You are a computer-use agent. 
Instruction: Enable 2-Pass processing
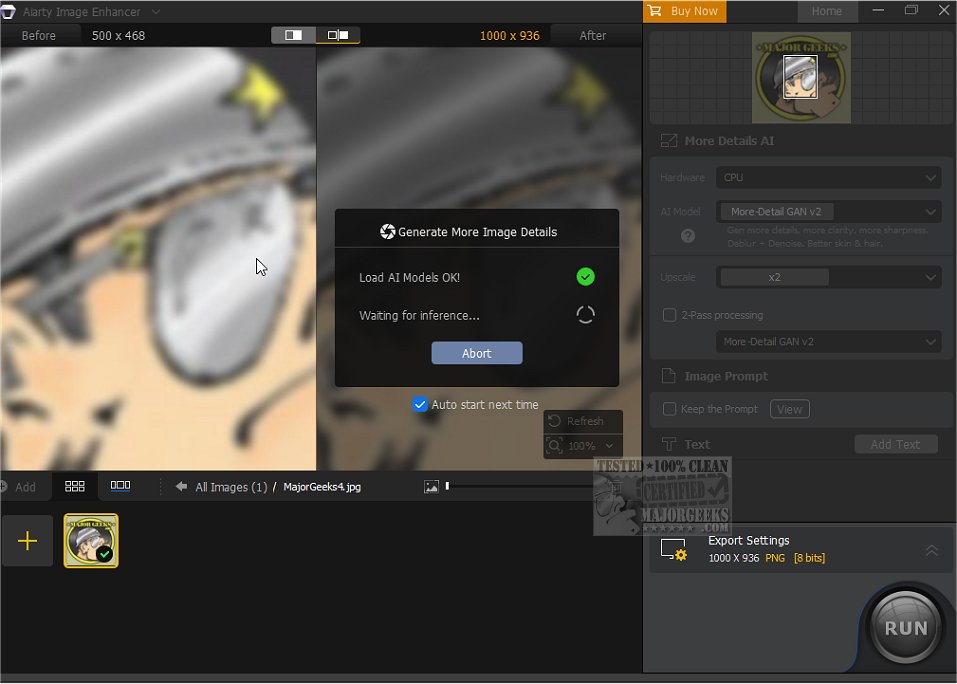click(x=669, y=315)
